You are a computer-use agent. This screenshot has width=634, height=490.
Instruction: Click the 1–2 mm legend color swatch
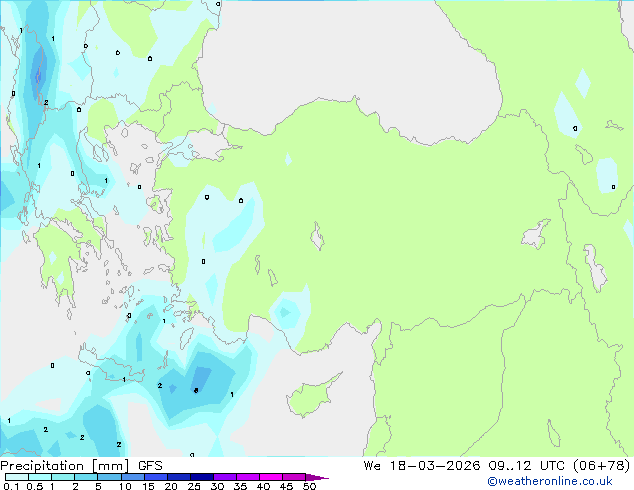[x=63, y=477]
